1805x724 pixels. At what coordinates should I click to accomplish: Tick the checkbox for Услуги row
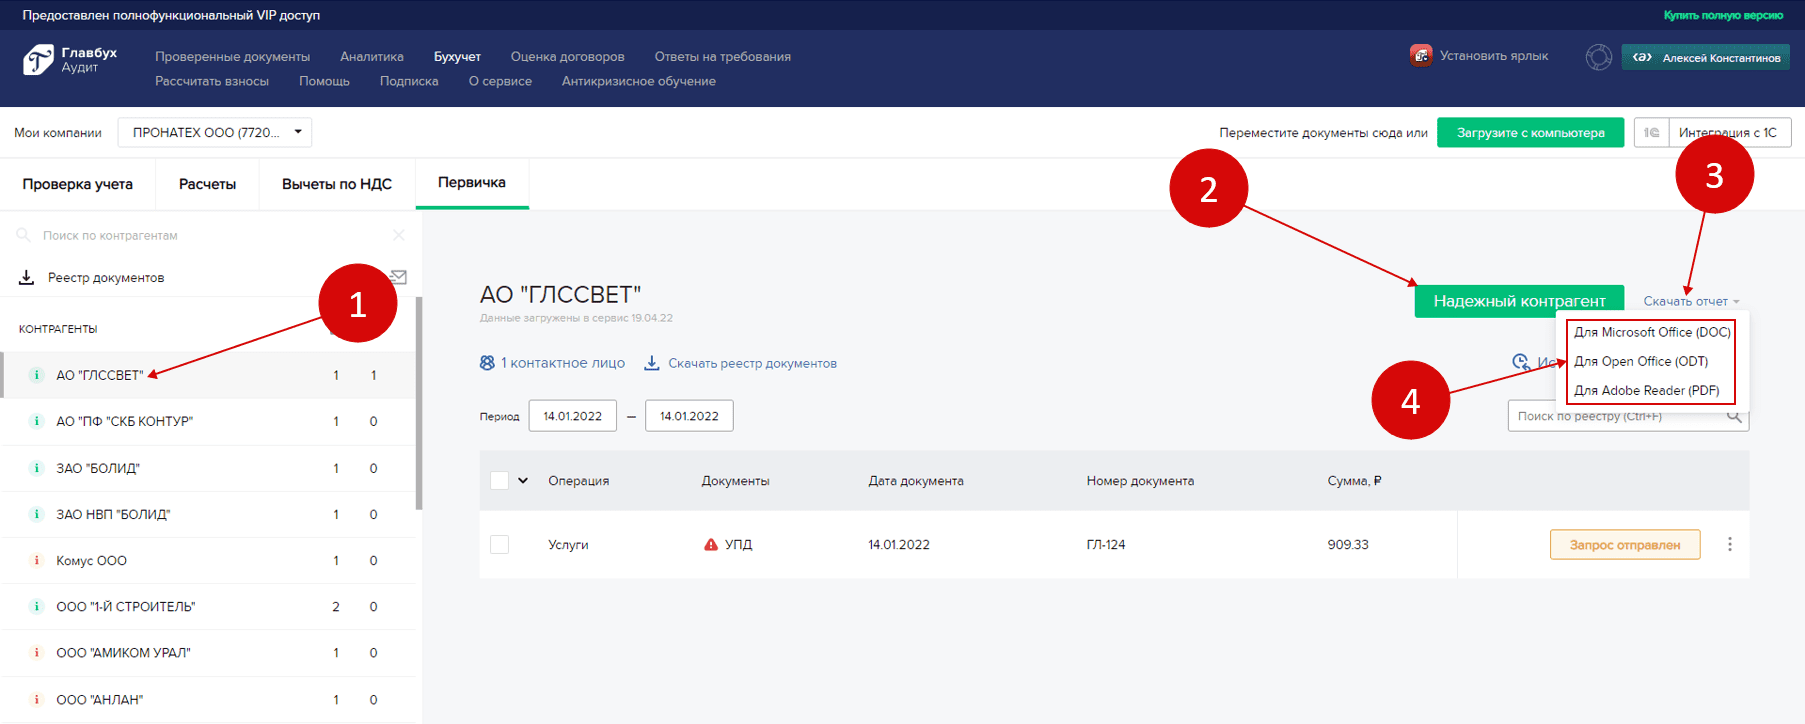(x=500, y=544)
